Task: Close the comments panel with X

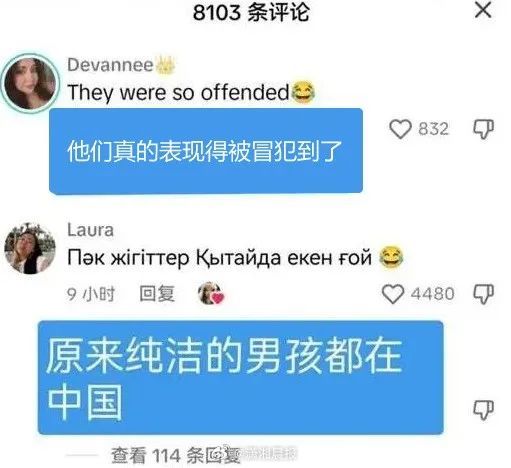Action: pos(483,10)
